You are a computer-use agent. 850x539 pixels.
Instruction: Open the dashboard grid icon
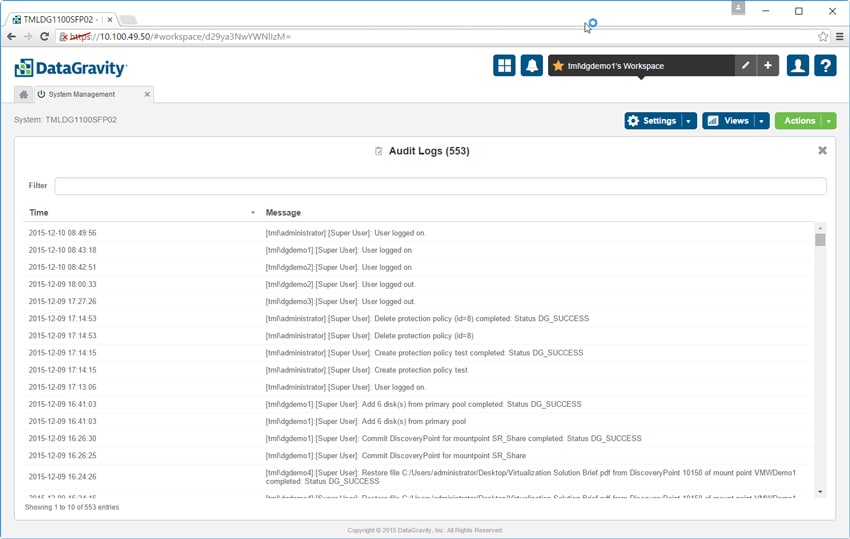[x=504, y=66]
